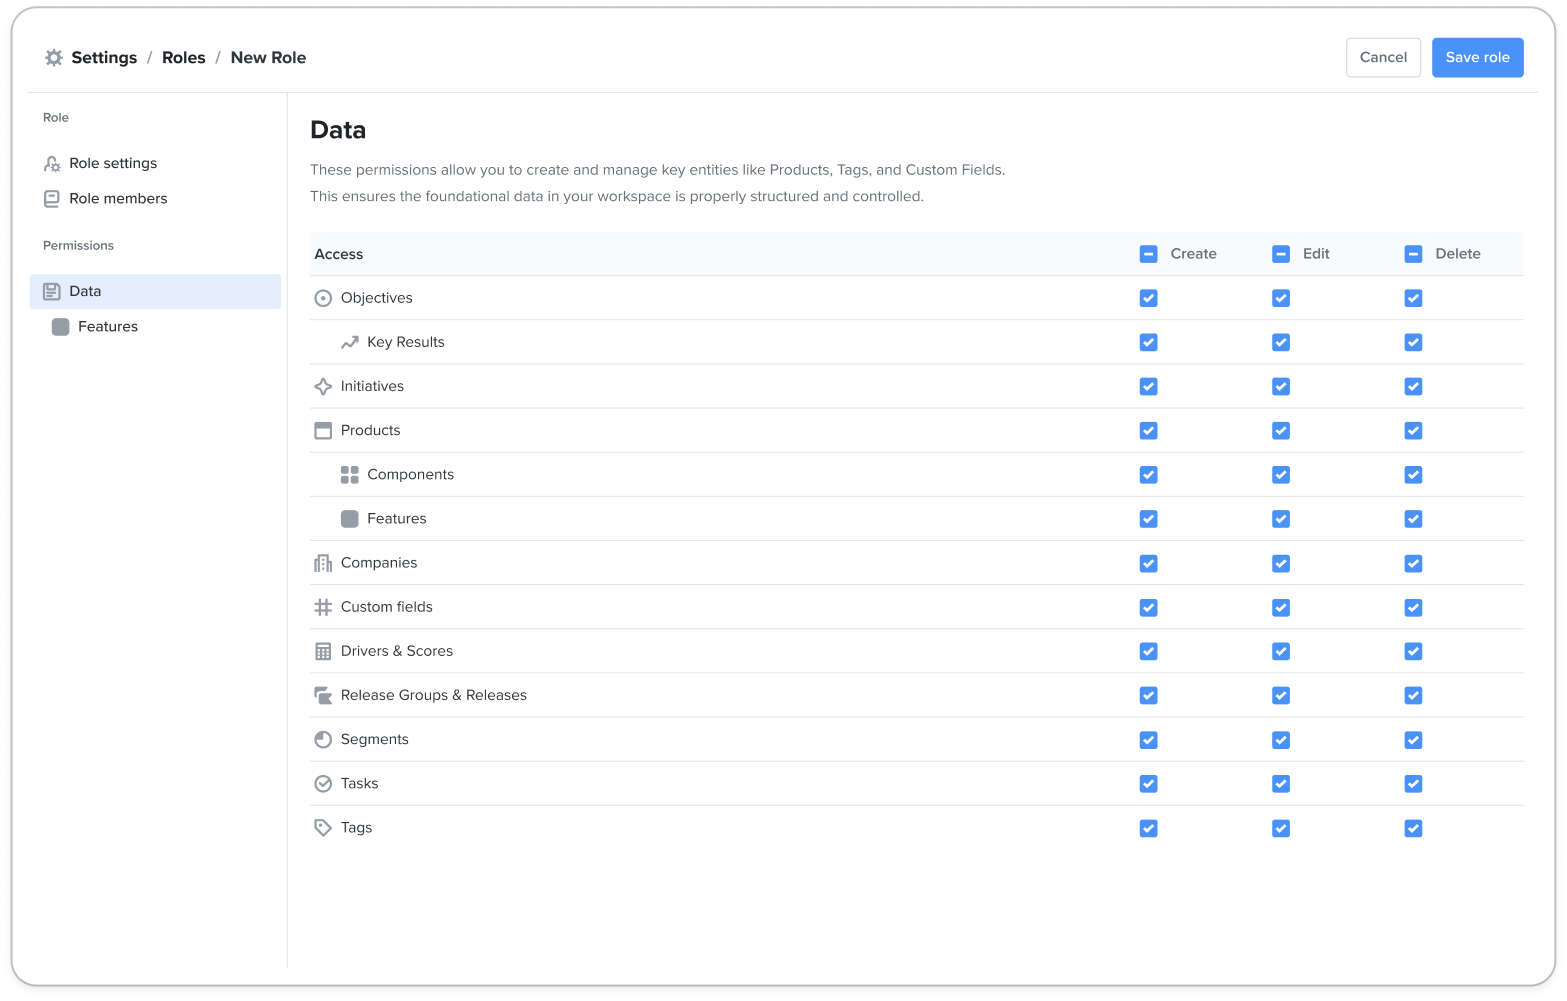
Task: Toggle the Delete column header checkbox
Action: 1413,254
